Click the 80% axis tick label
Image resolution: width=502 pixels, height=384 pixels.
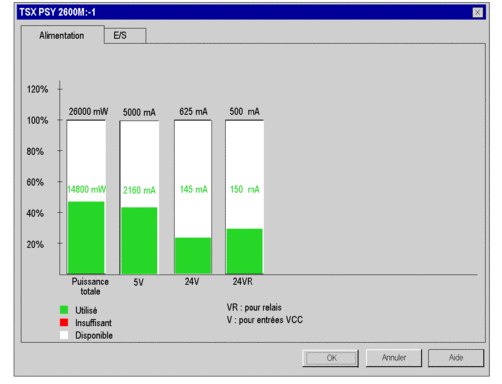35,151
